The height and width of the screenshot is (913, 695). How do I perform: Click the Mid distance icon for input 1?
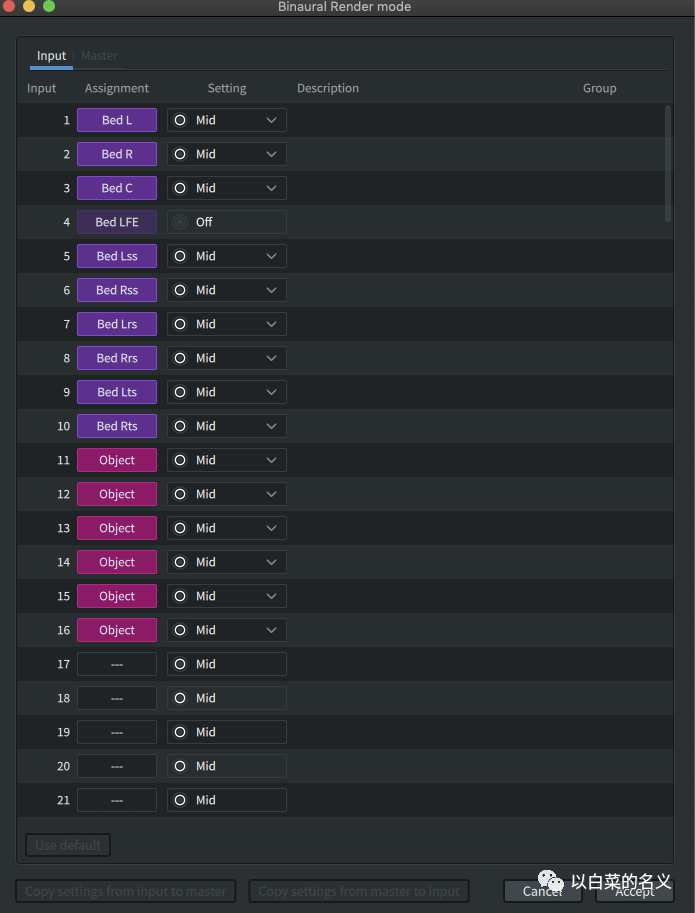coord(180,120)
